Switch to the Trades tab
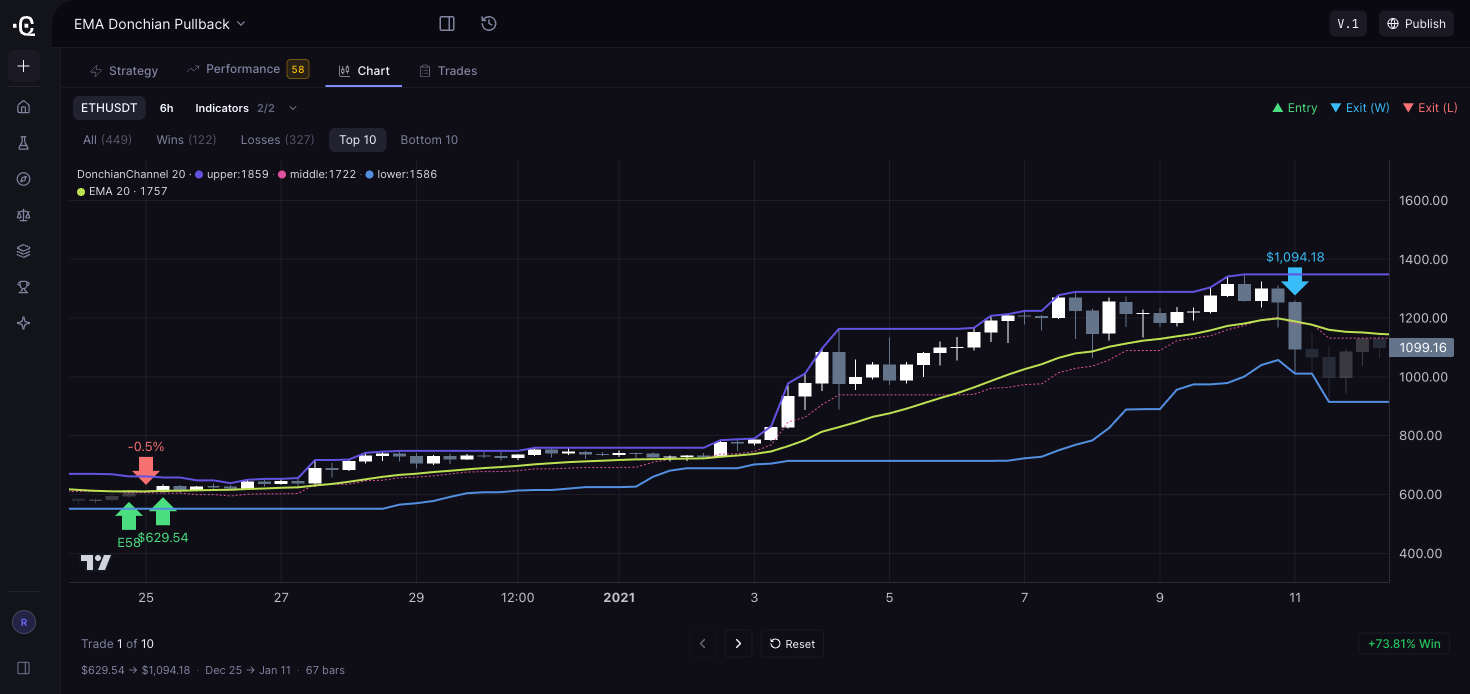This screenshot has width=1470, height=694. [x=448, y=70]
